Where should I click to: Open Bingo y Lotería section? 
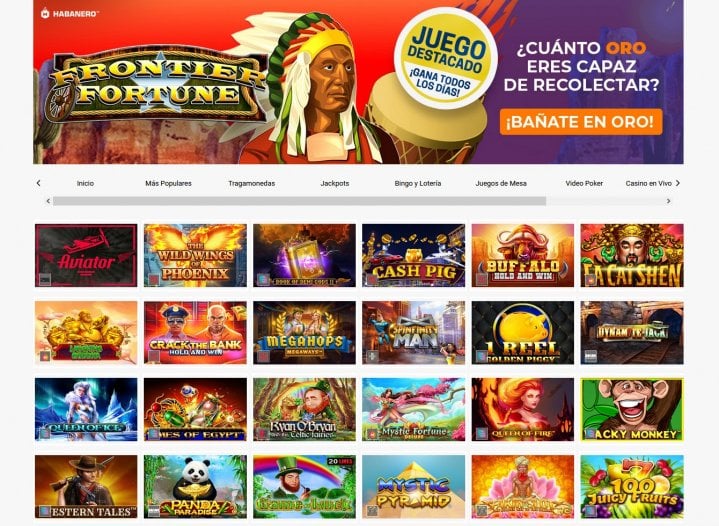click(x=418, y=183)
